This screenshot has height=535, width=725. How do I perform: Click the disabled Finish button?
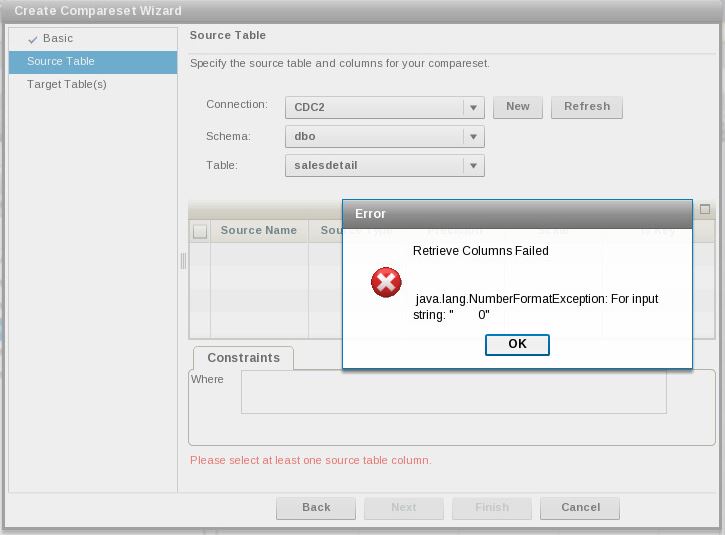click(492, 508)
